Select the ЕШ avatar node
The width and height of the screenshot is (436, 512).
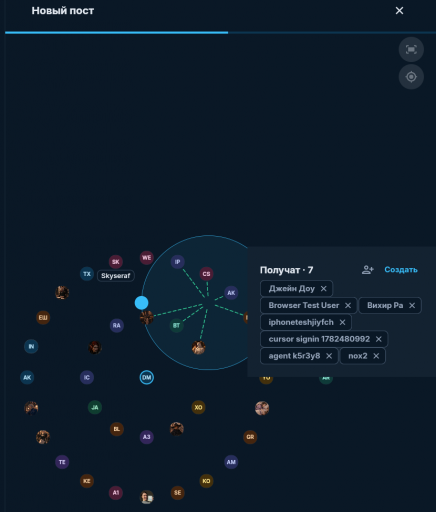point(43,317)
